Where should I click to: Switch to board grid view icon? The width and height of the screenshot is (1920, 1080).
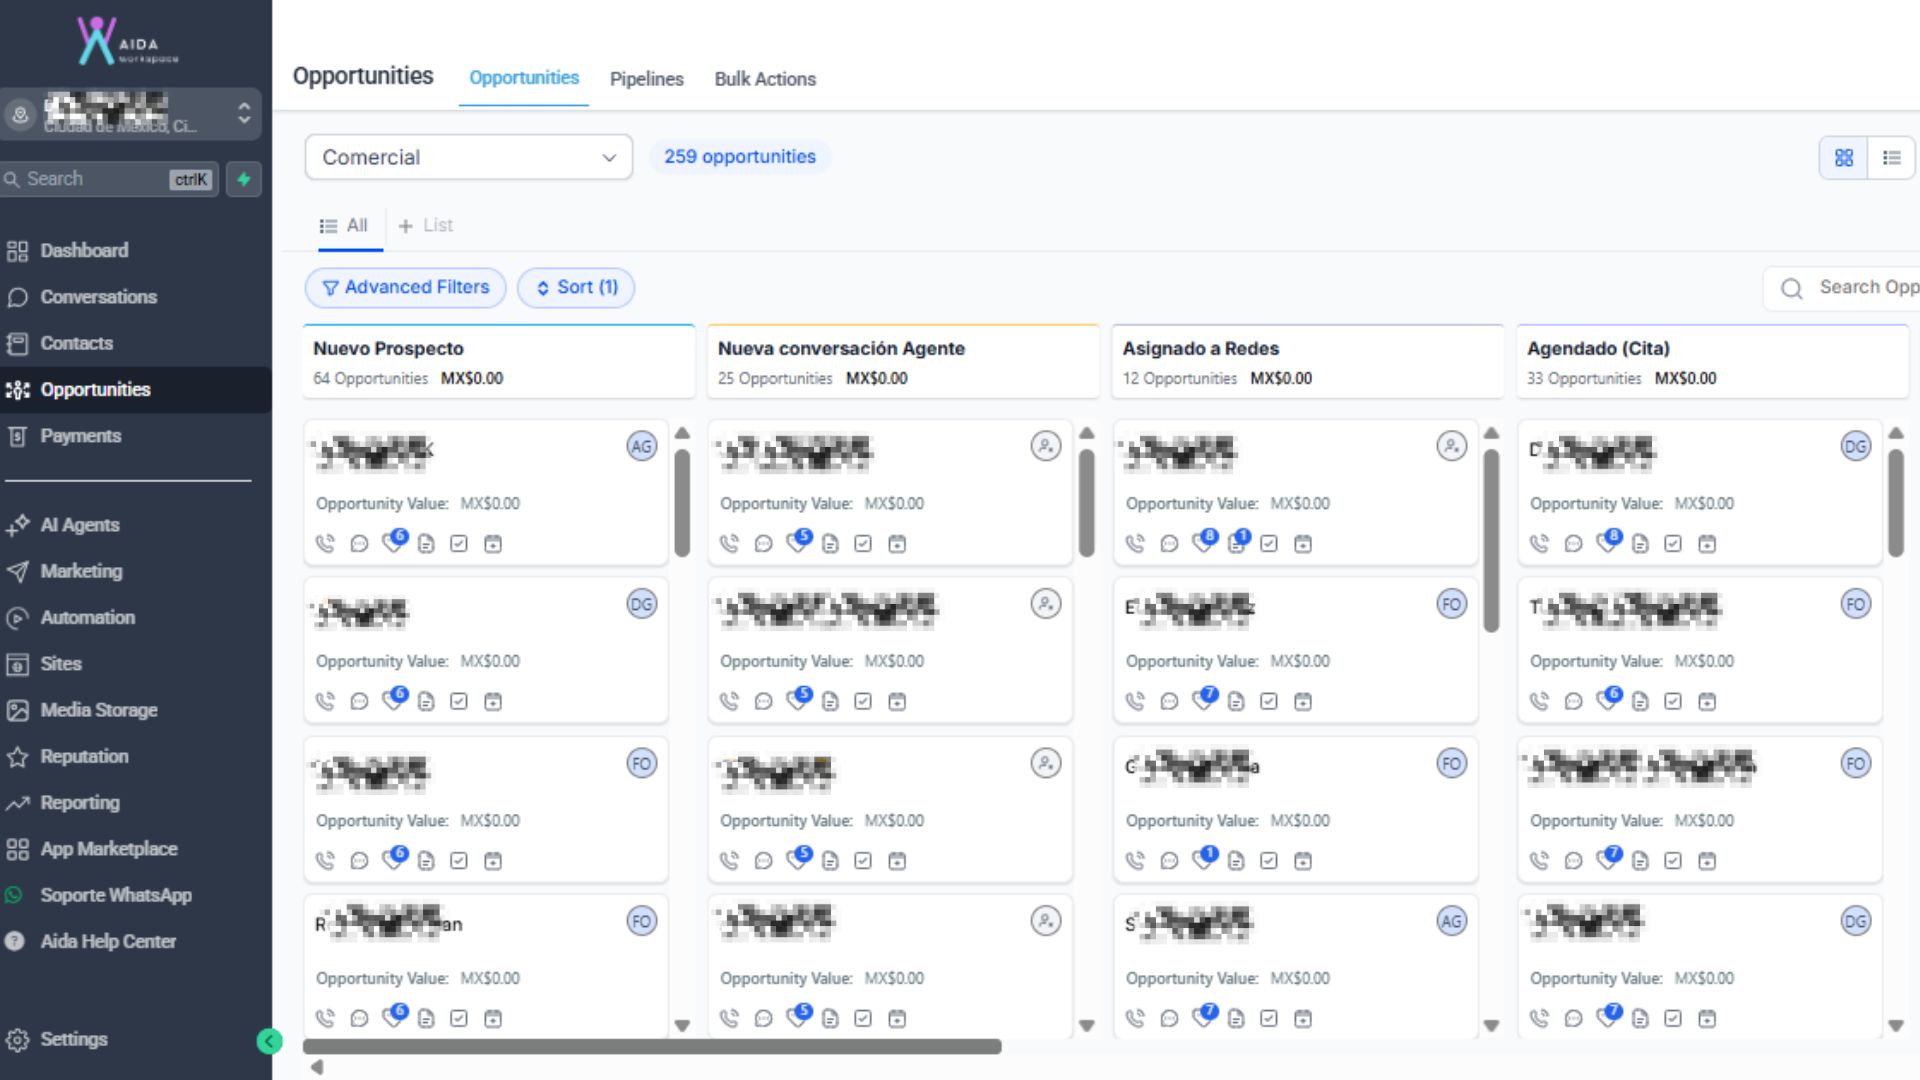click(1844, 157)
